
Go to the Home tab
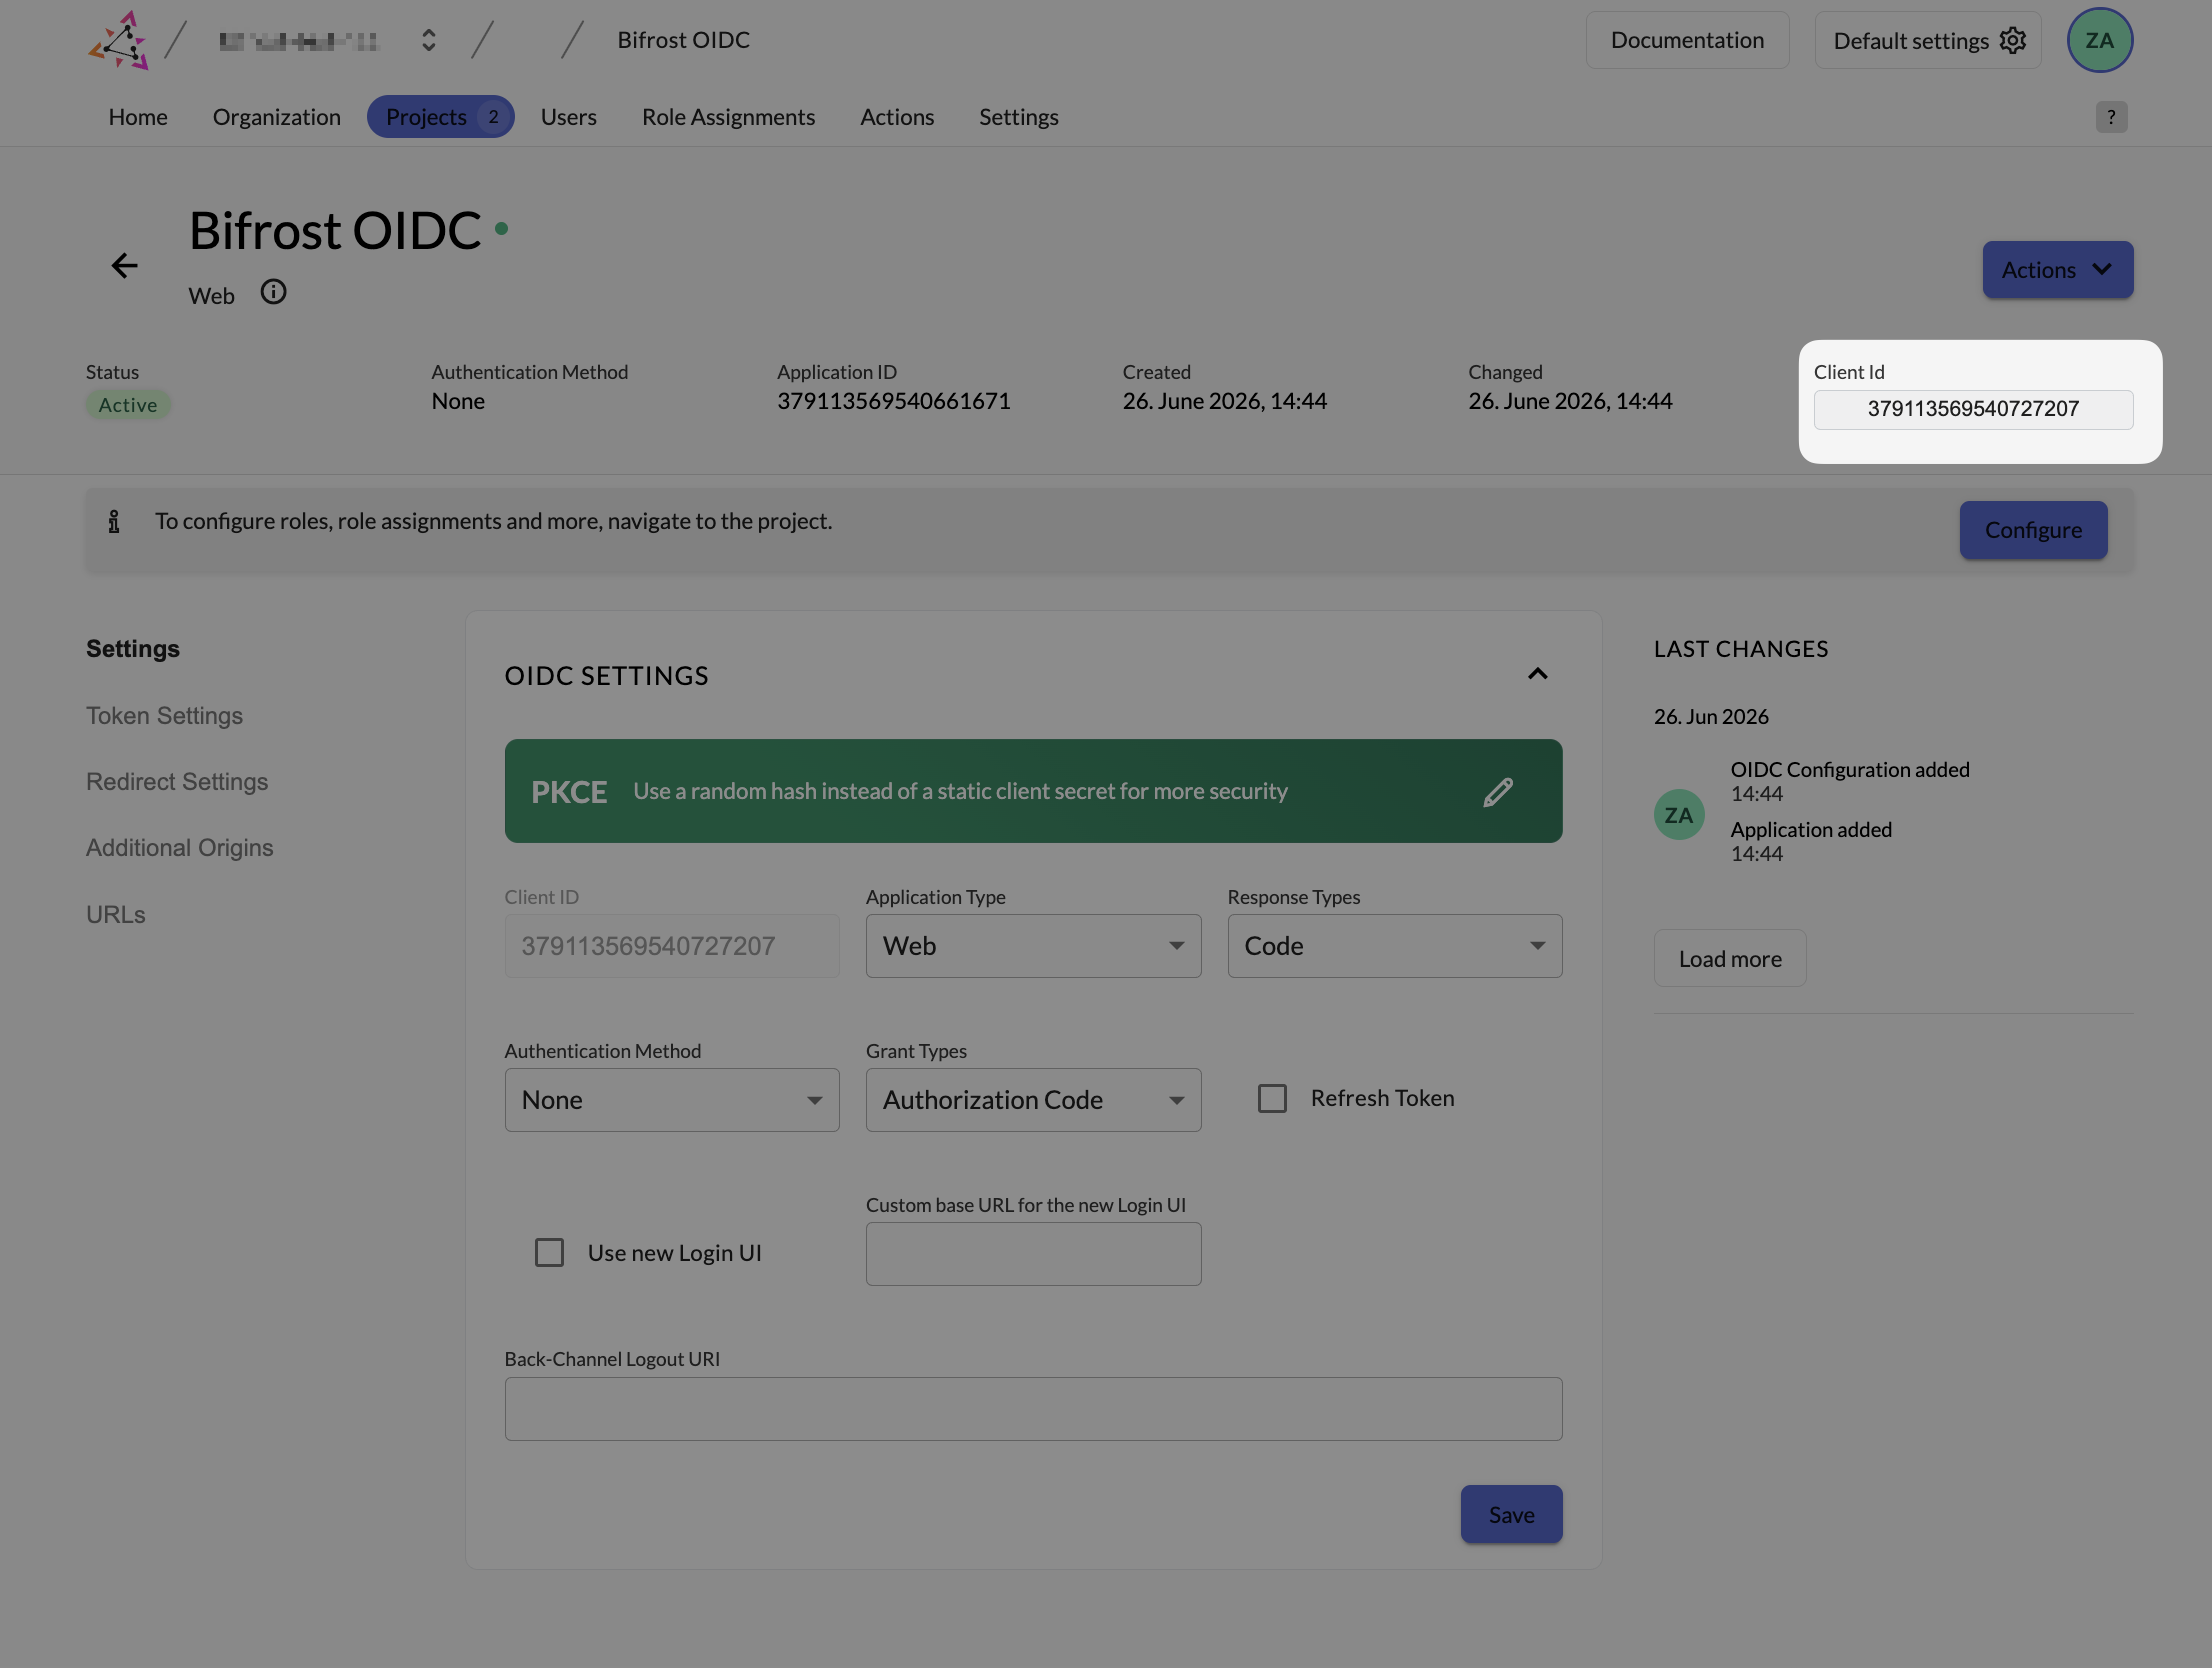coord(138,117)
